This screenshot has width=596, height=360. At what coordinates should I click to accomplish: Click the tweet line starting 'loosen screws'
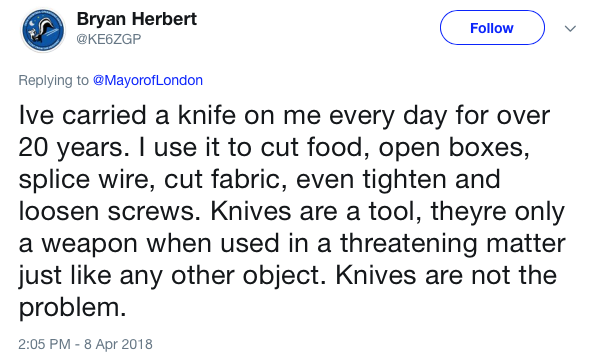(x=292, y=211)
